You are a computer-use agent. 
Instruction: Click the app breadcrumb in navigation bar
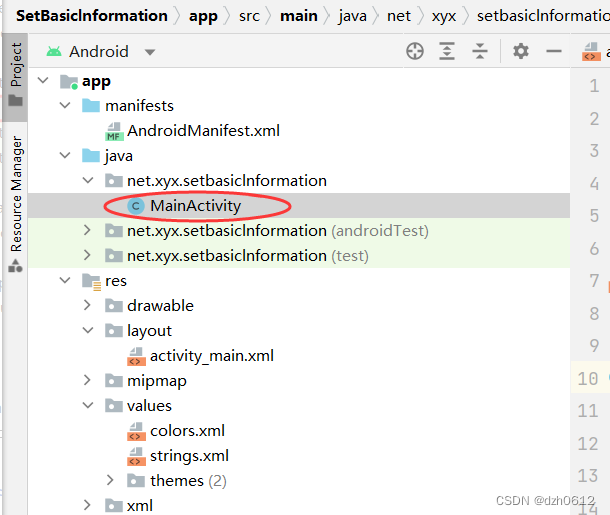click(x=203, y=16)
